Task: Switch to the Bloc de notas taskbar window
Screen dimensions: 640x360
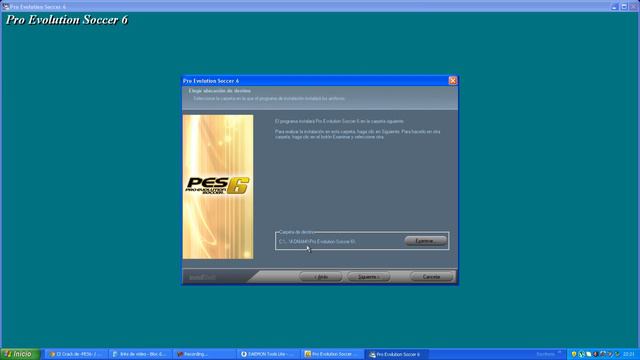Action: click(x=140, y=354)
